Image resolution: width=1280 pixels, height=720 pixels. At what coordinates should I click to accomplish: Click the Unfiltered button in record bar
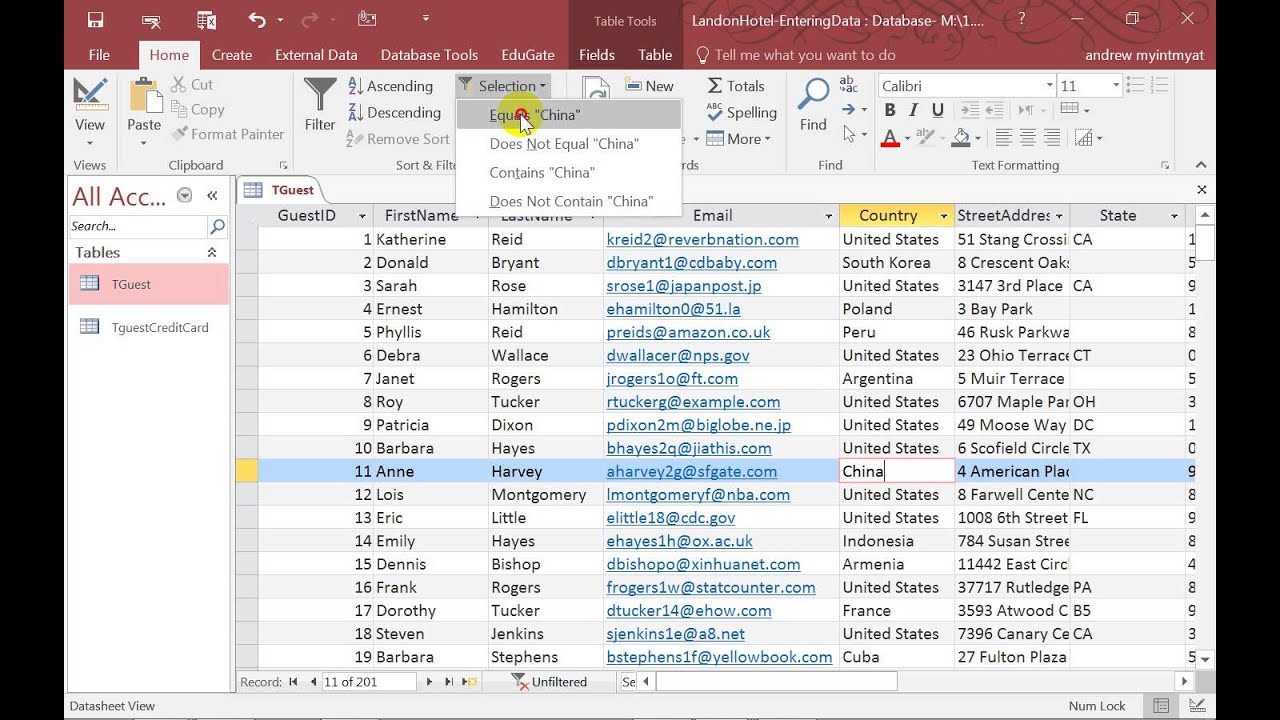(x=550, y=682)
